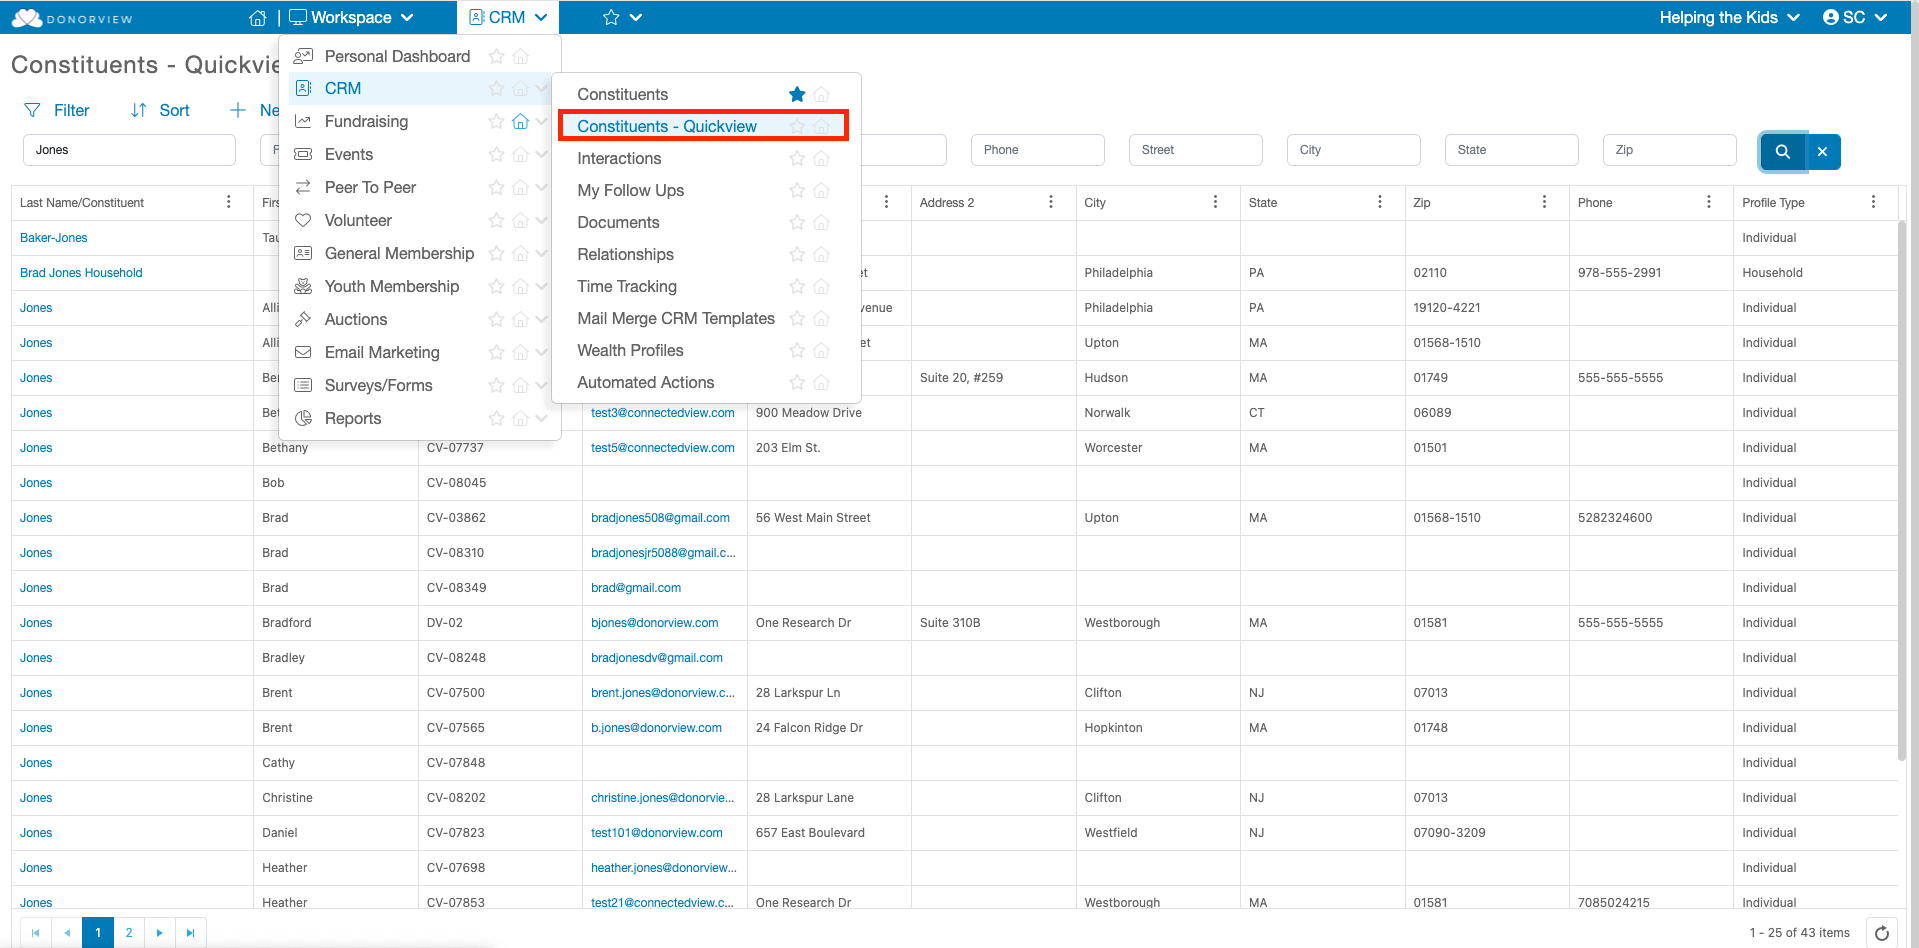
Task: Click the home icon beside Fundraising
Action: (520, 122)
